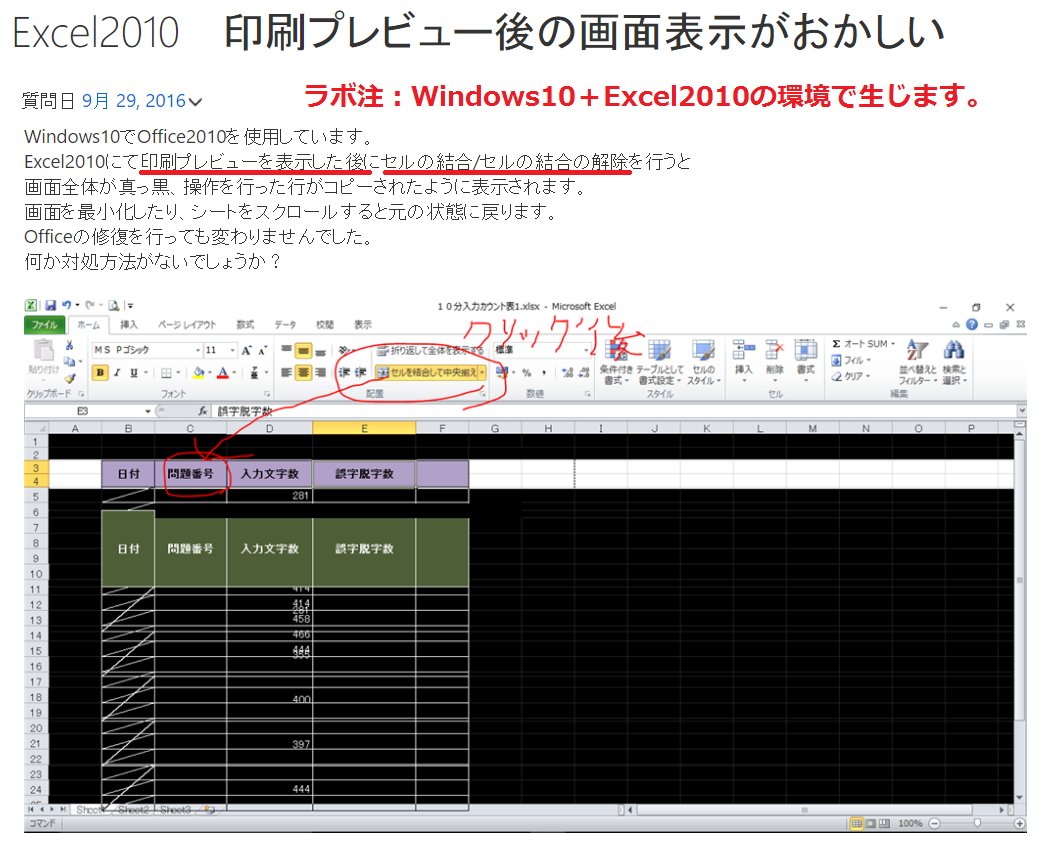1054x866 pixels.
Task: Click decrease decimal places icon
Action: [583, 372]
